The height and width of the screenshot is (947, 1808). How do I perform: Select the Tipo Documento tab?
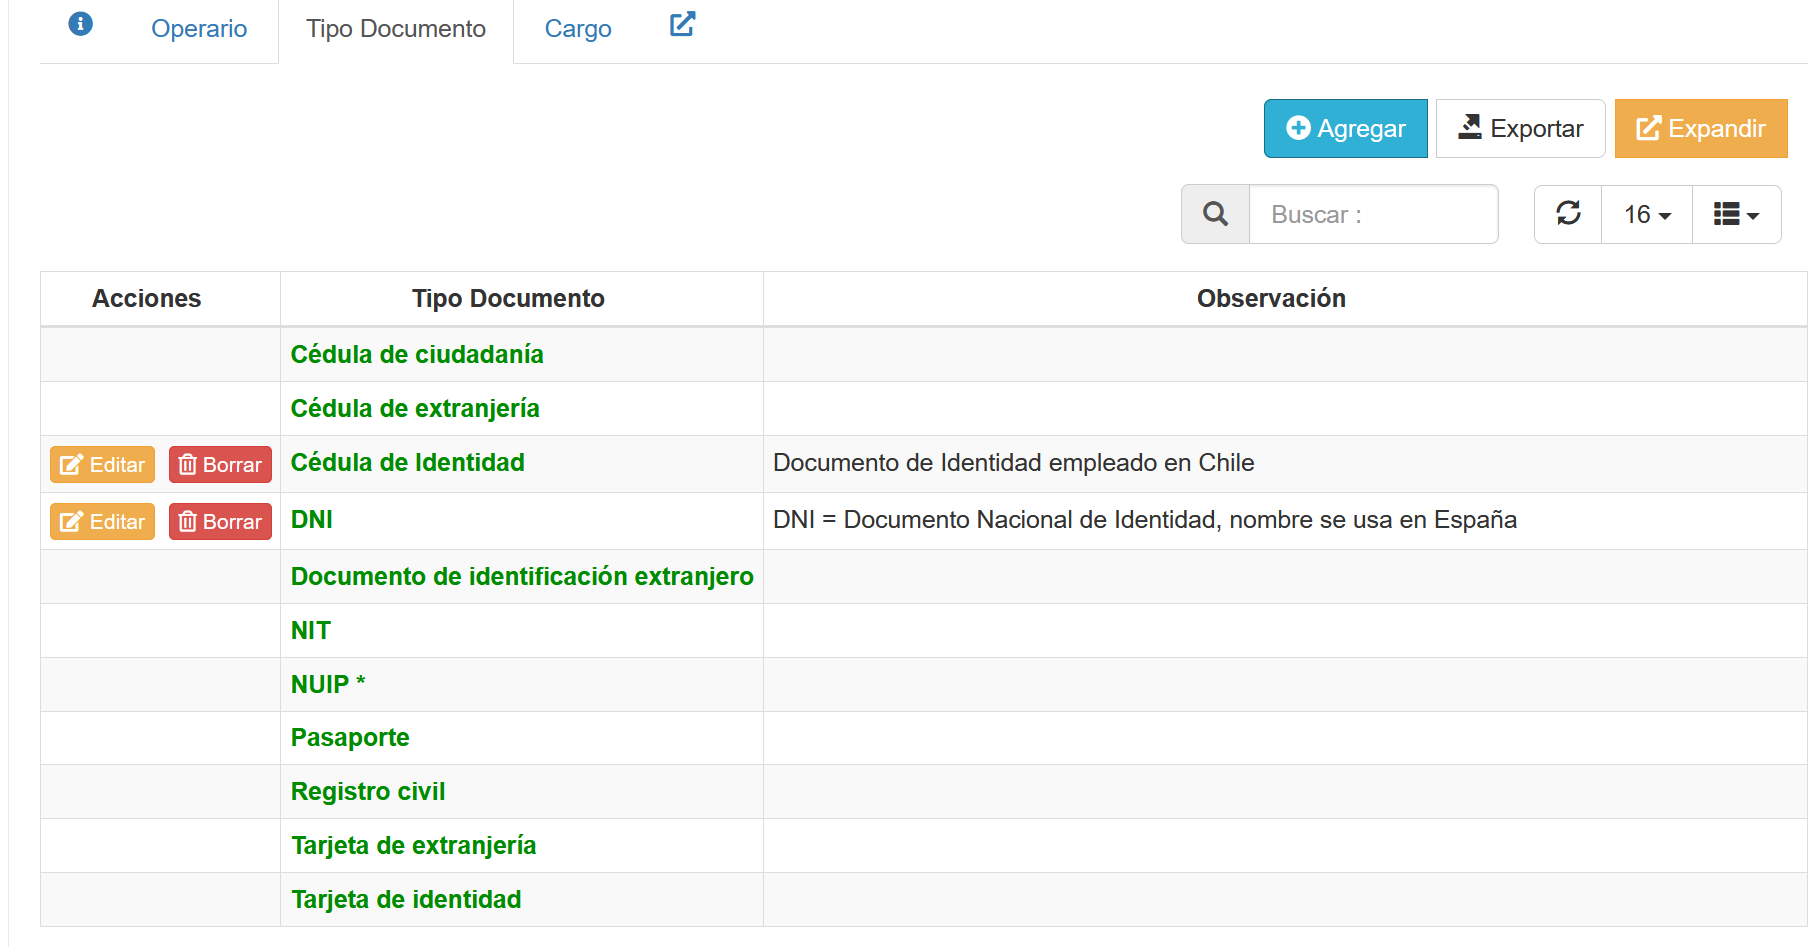pos(396,29)
